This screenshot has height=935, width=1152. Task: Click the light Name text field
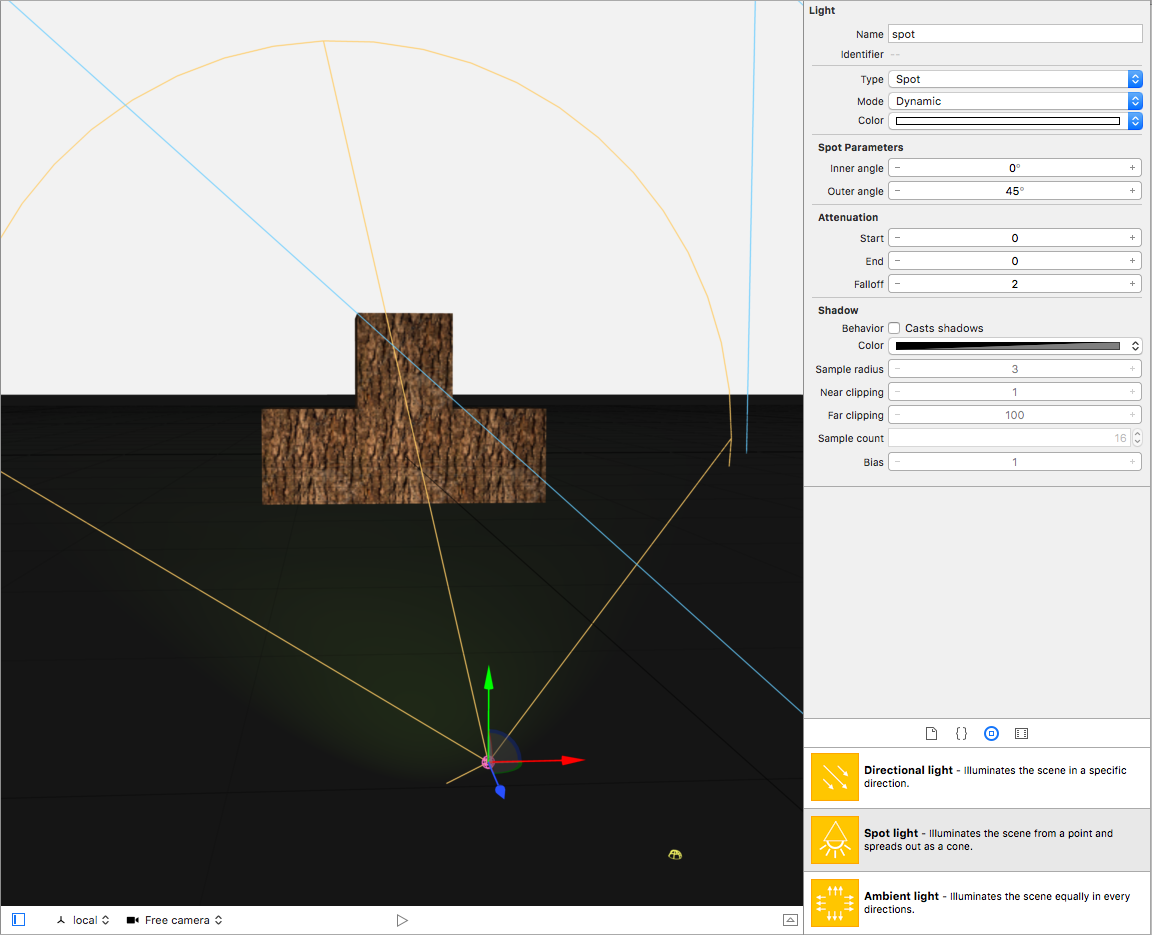tap(1014, 34)
